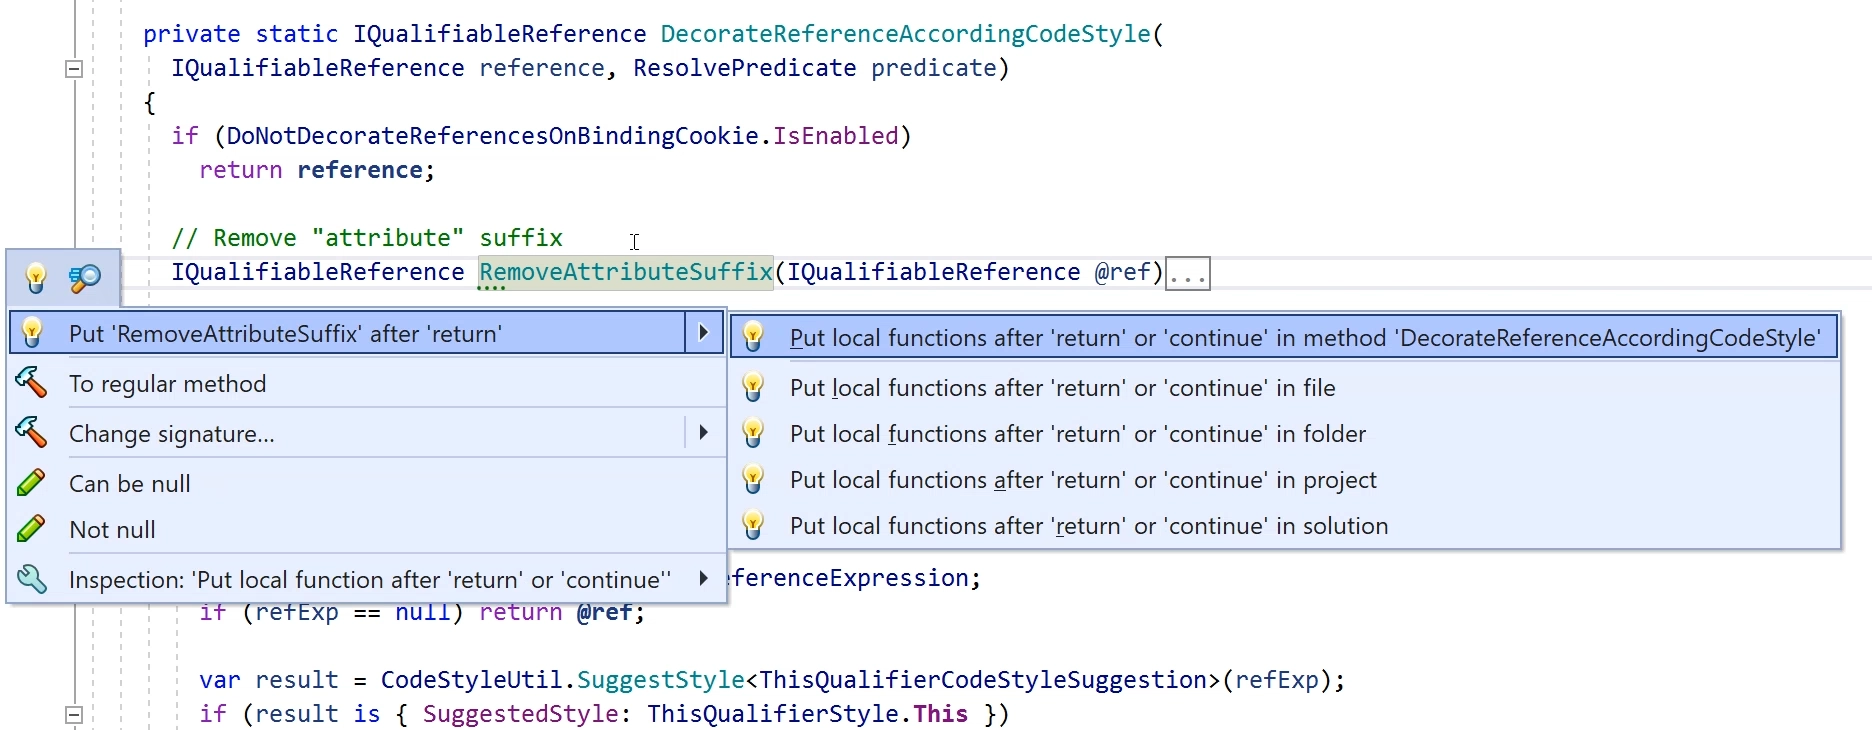1872x730 pixels.
Task: Click the IsEnabled property in the if condition
Action: 836,136
